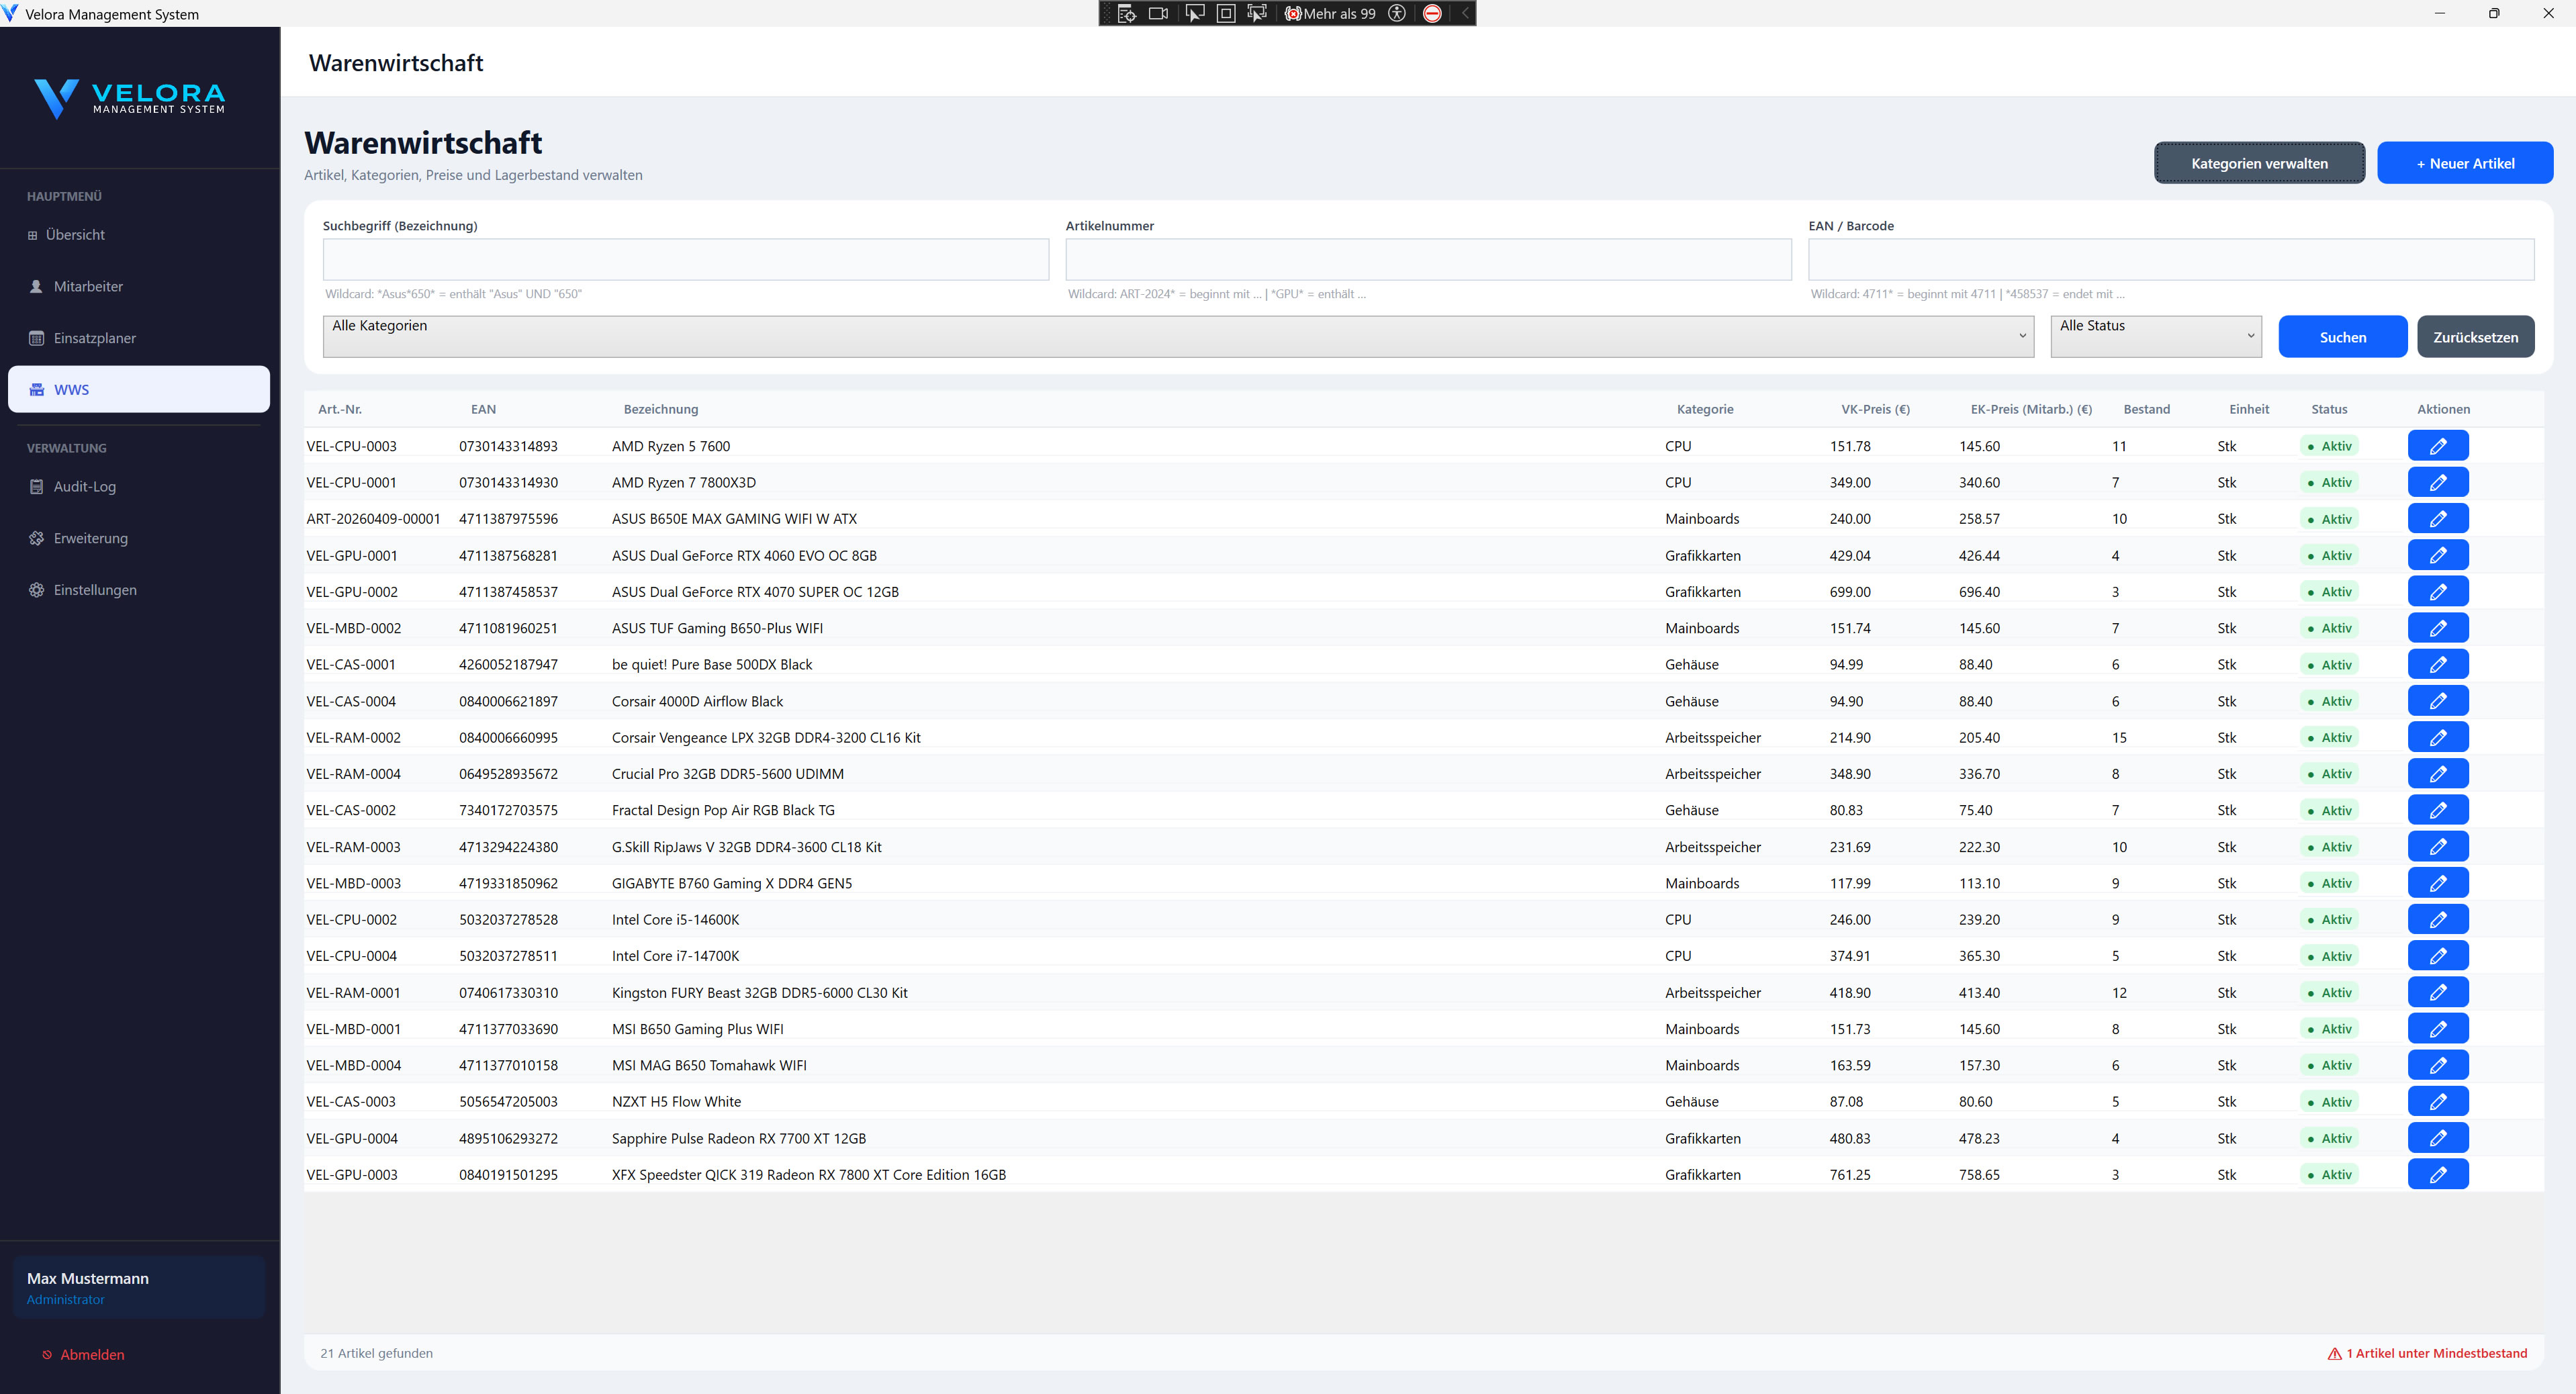
Task: Open the Alle Kategorien dropdown
Action: pyautogui.click(x=1178, y=336)
